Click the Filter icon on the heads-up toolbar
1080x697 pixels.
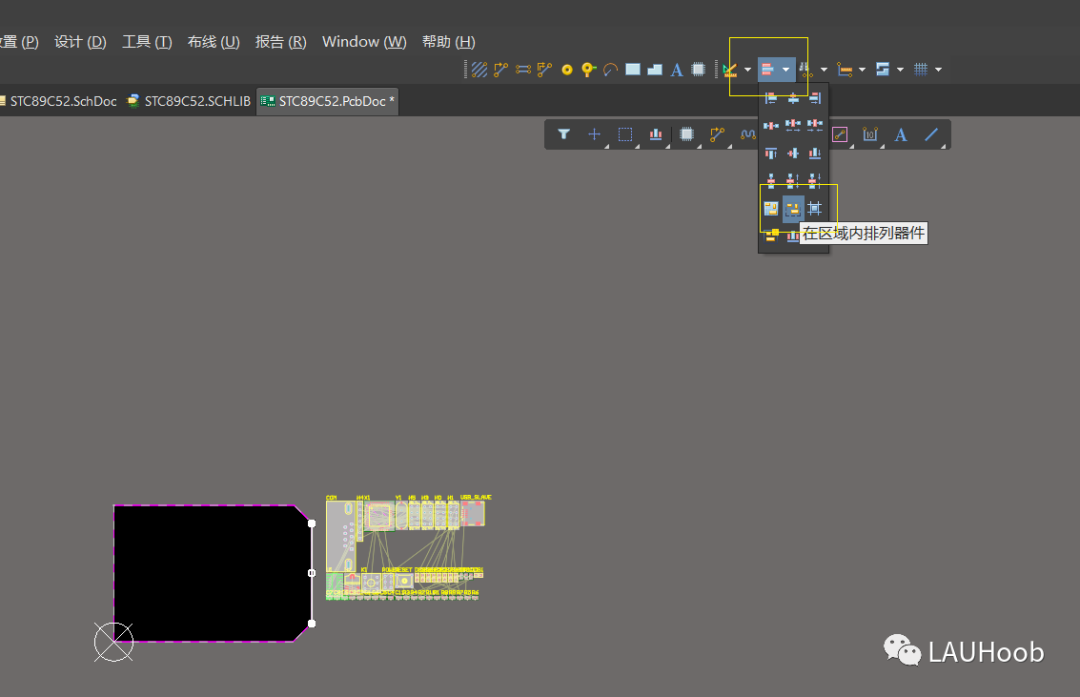564,134
